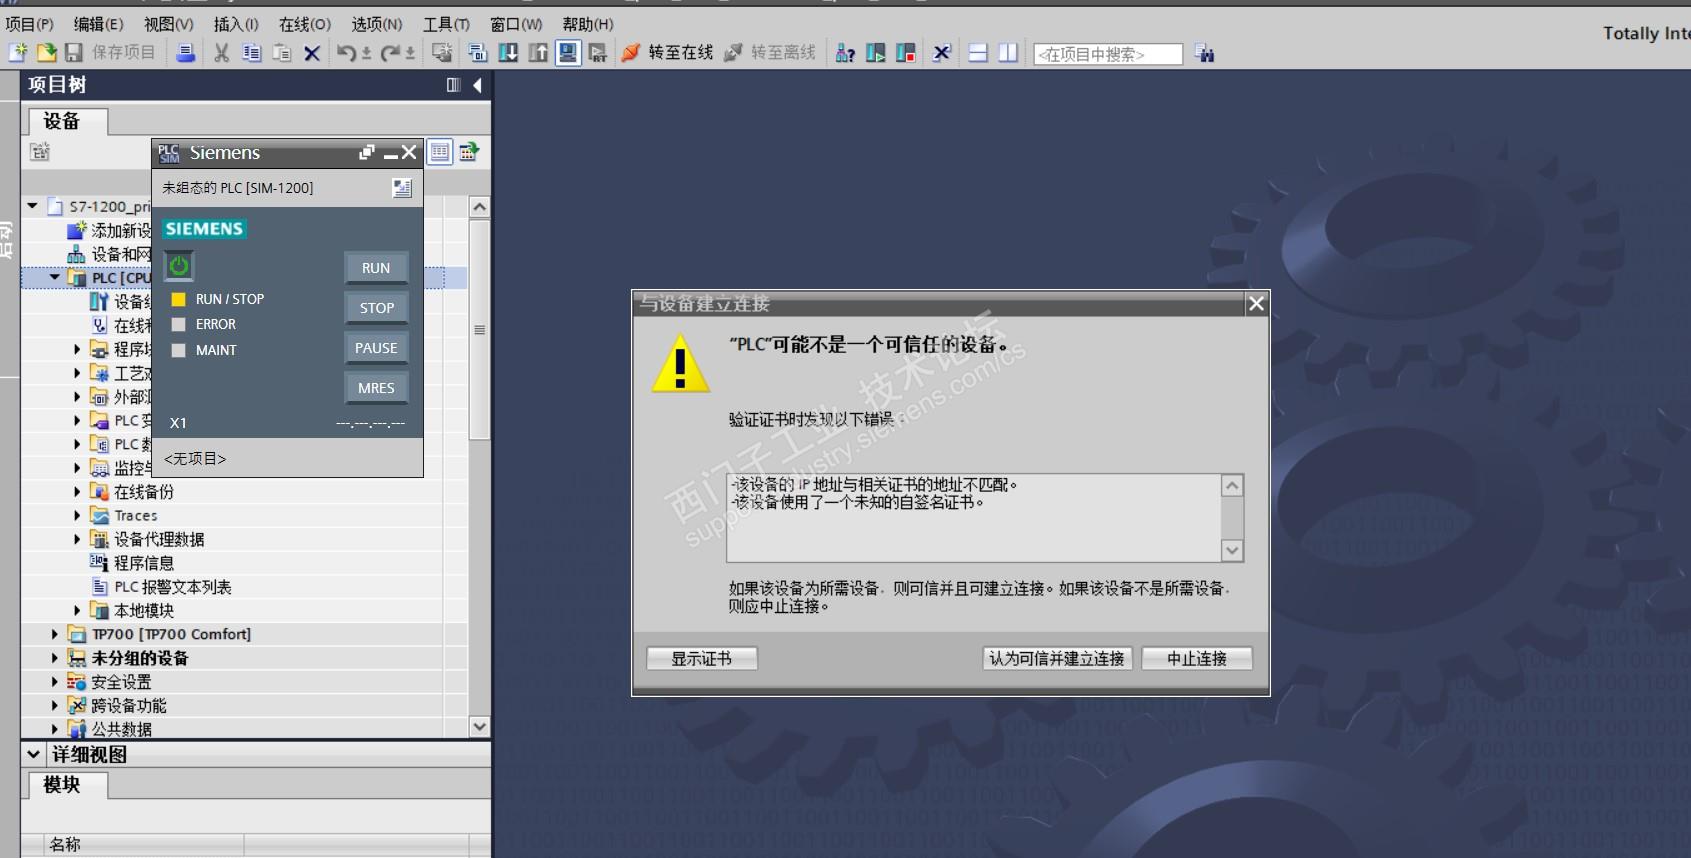The image size is (1691, 858).
Task: Click the start CPU toolbar icon
Action: coord(876,53)
